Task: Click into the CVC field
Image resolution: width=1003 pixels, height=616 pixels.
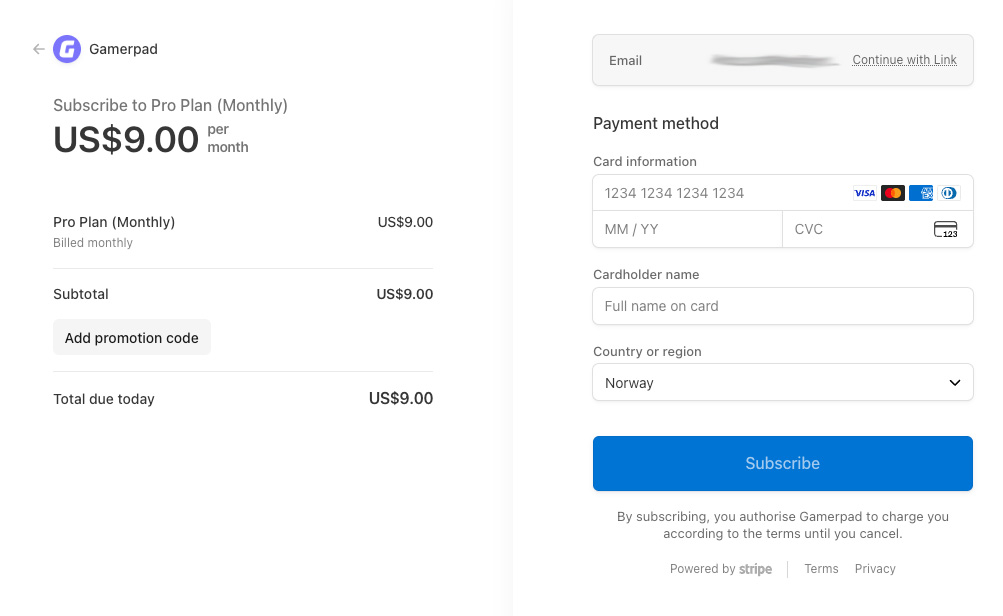Action: point(855,230)
